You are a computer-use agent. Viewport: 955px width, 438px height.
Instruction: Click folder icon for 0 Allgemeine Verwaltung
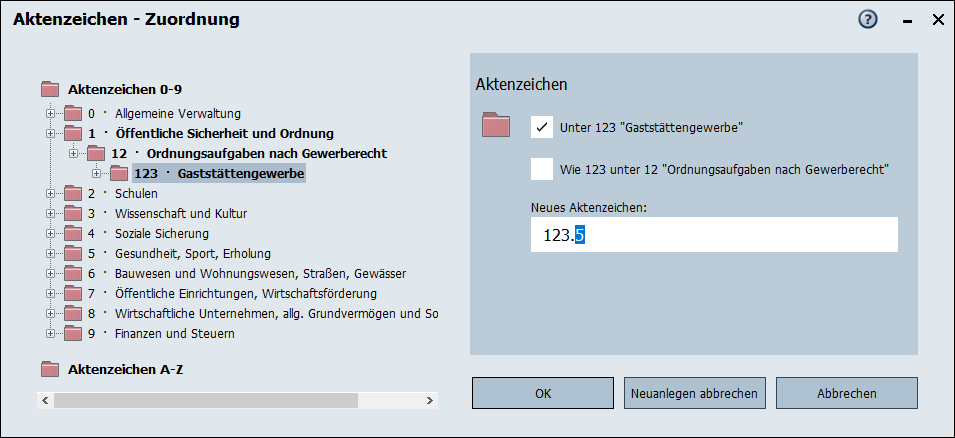[73, 113]
